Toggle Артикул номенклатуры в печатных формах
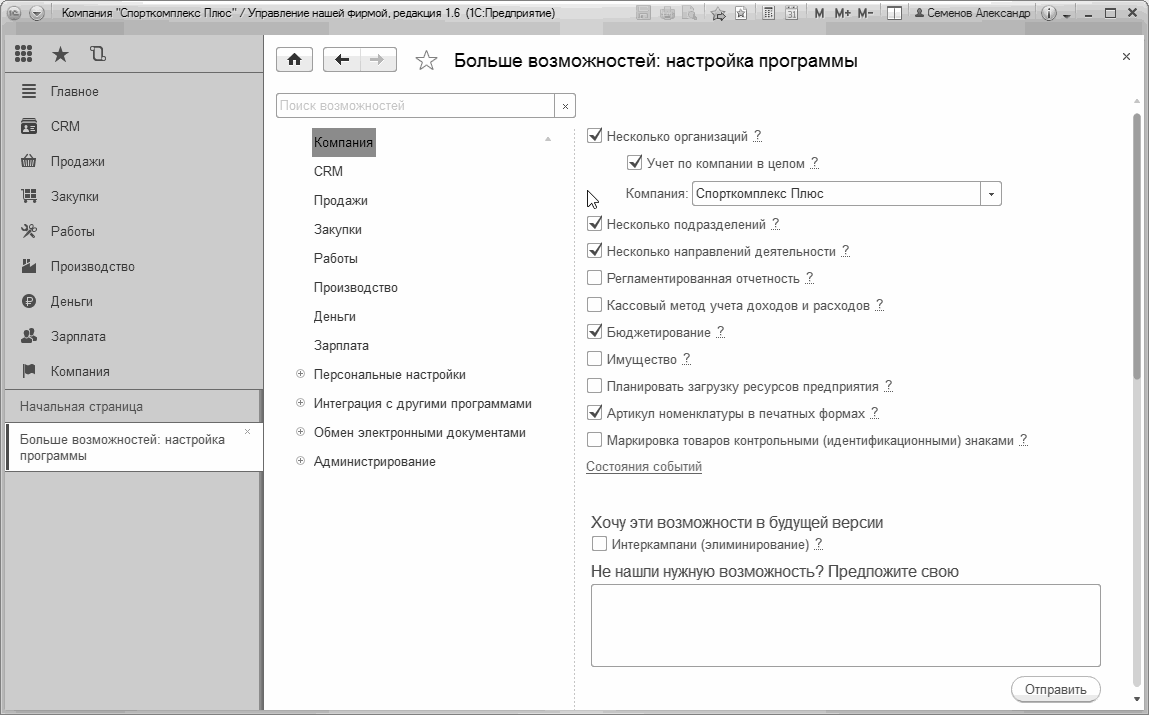The width and height of the screenshot is (1149, 715). click(594, 413)
